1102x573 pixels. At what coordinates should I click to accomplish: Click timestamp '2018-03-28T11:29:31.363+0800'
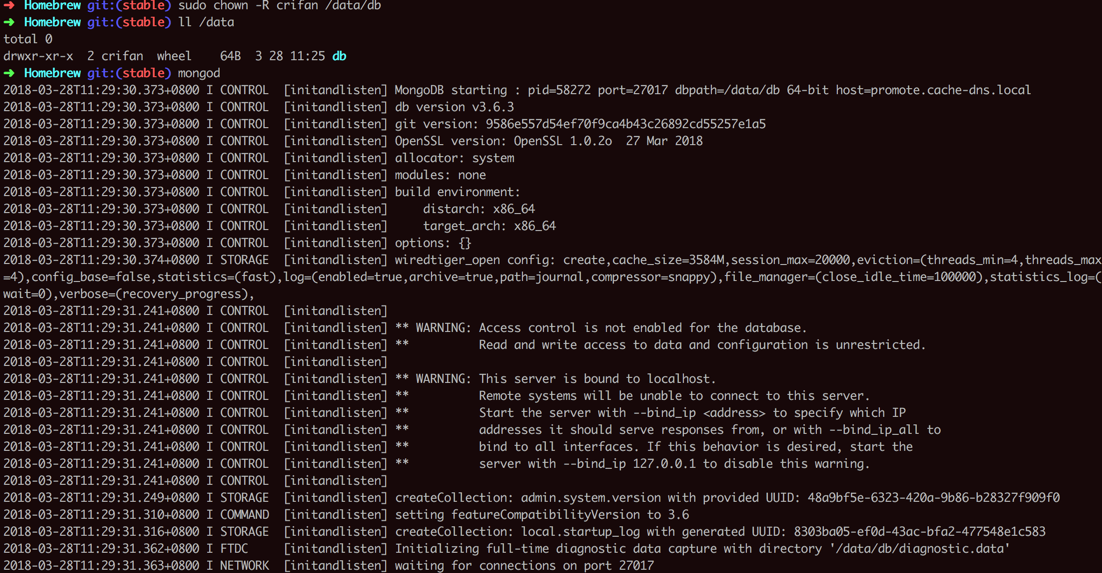101,565
